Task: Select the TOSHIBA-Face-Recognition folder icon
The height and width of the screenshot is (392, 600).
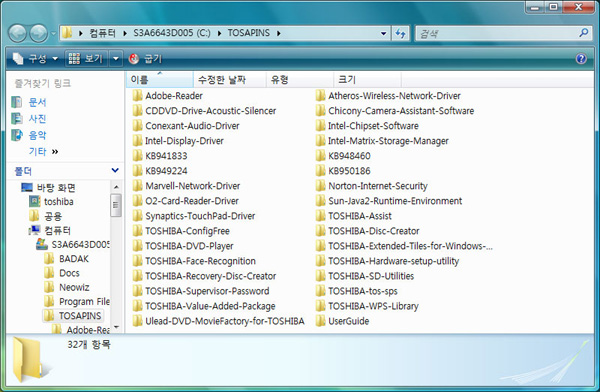Action: [x=137, y=261]
